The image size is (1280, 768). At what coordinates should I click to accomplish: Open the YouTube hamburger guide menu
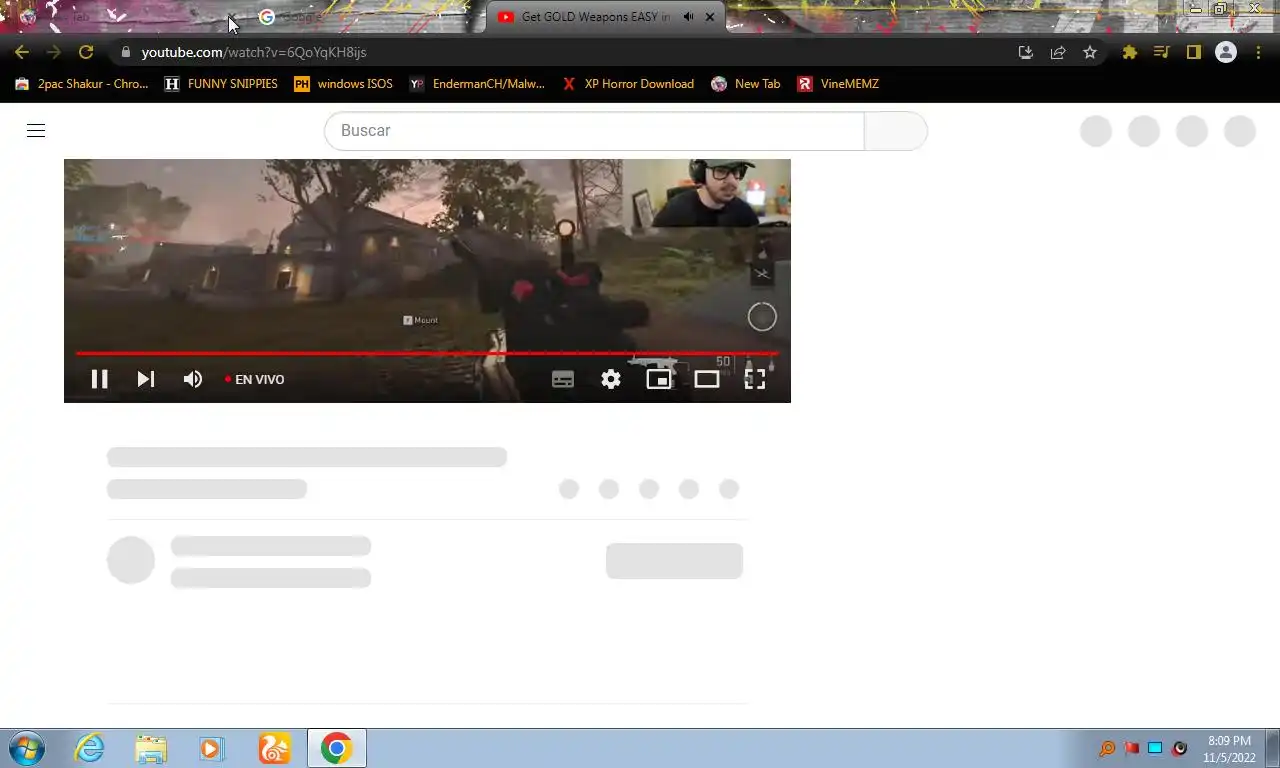pos(36,130)
